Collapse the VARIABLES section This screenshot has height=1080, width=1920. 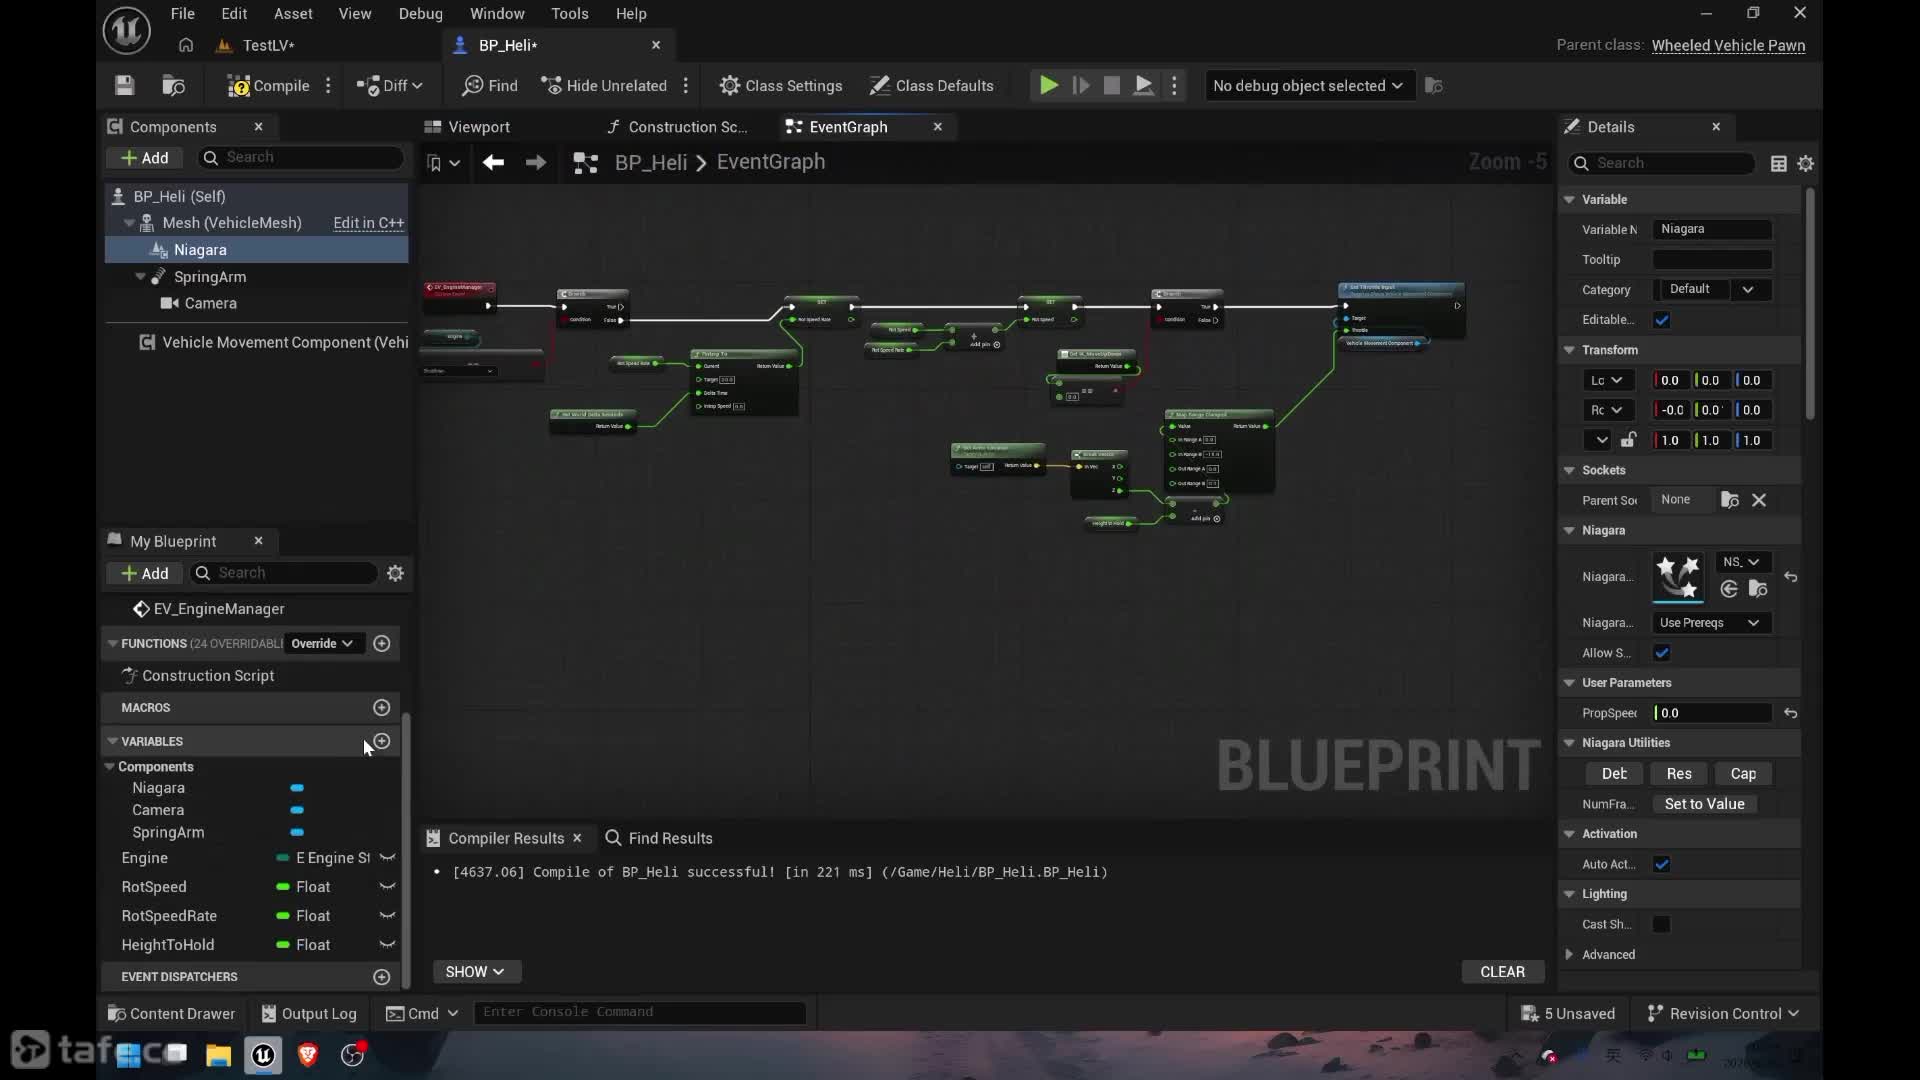113,741
